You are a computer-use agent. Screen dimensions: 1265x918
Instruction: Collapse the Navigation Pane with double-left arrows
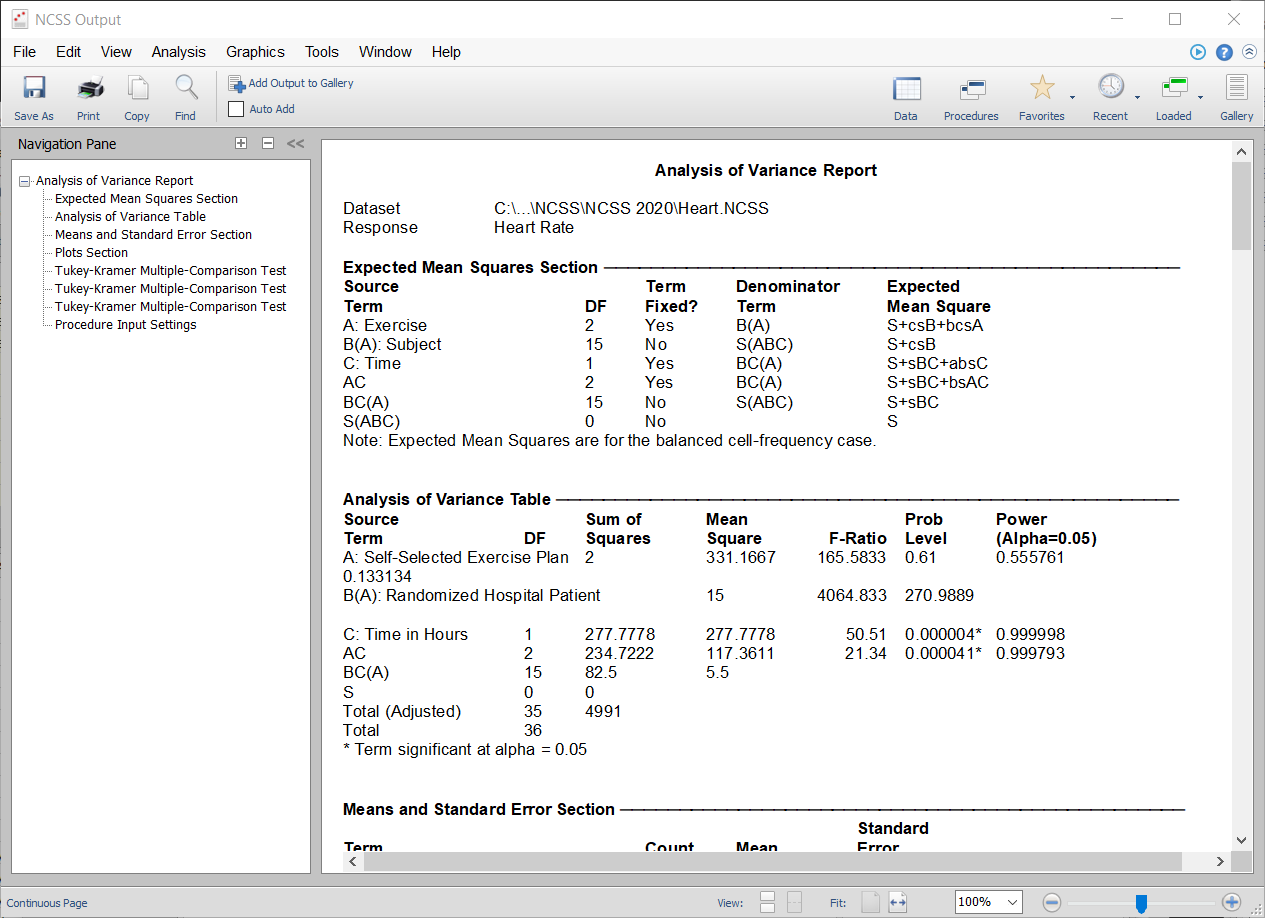pyautogui.click(x=294, y=143)
